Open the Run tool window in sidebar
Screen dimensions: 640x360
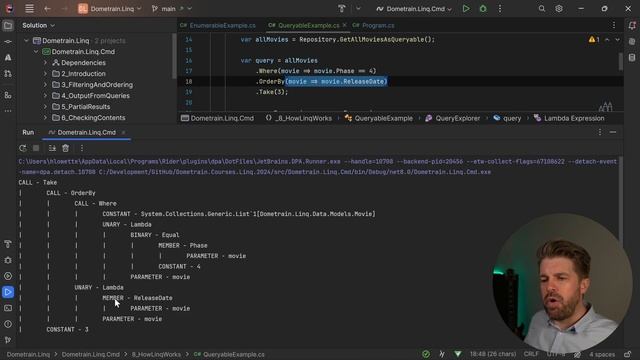[x=8, y=292]
